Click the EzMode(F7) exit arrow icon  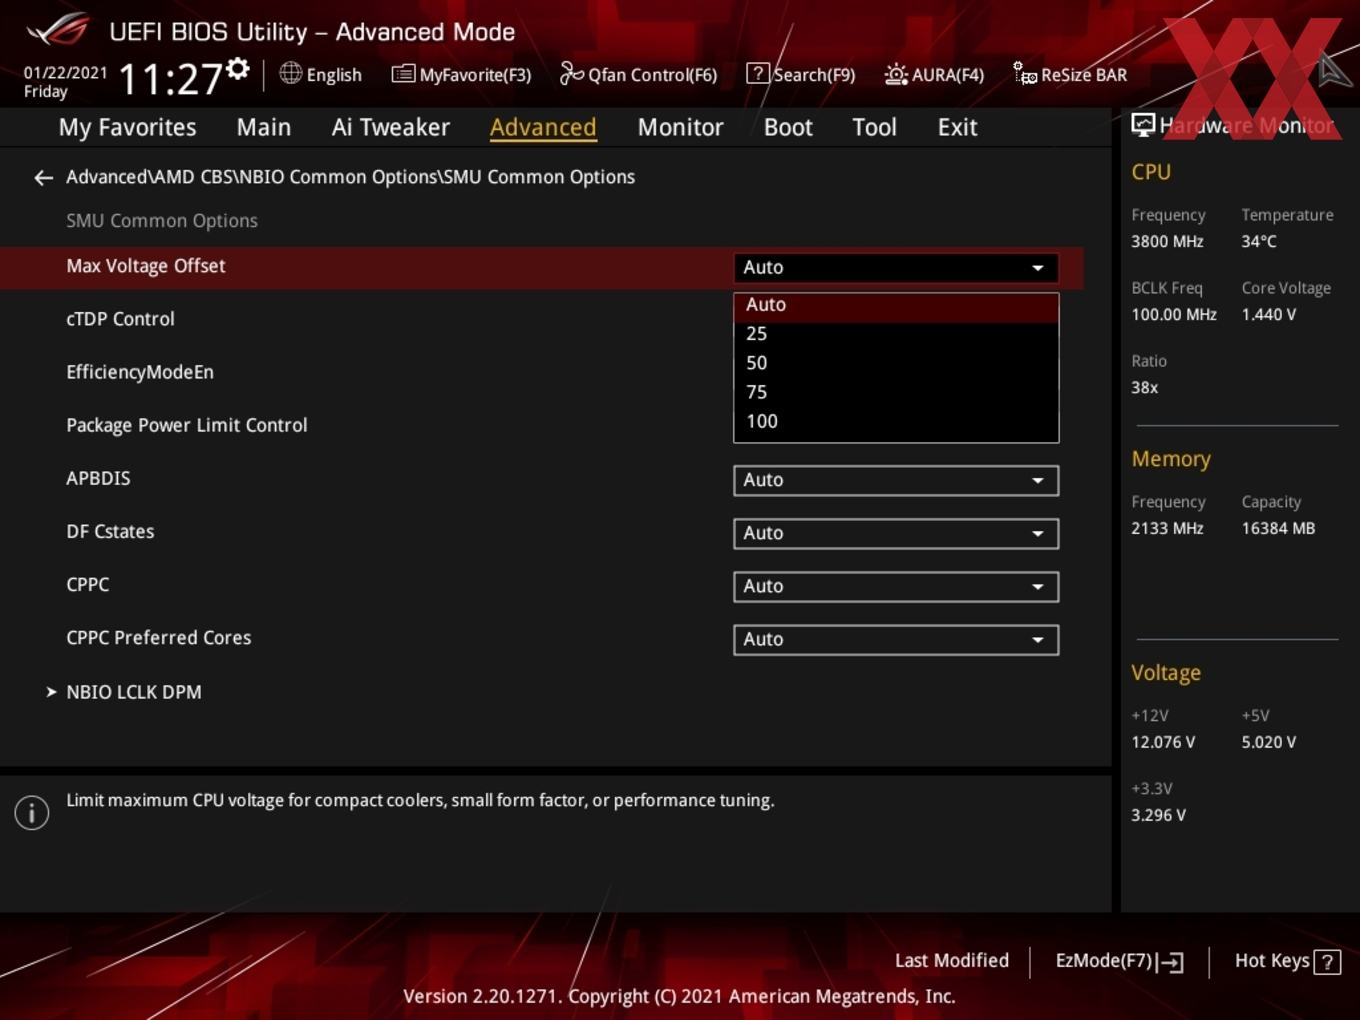[1171, 962]
